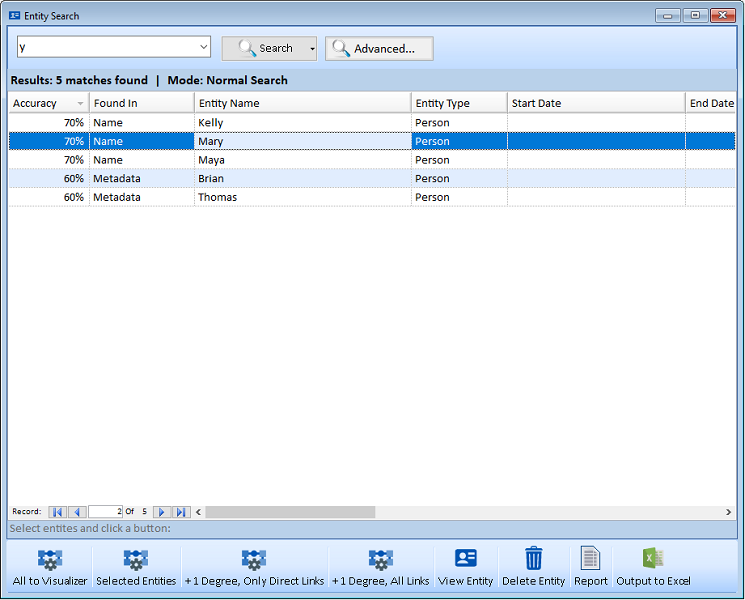The image size is (745, 600).
Task: Go to the next record
Action: coord(161,512)
